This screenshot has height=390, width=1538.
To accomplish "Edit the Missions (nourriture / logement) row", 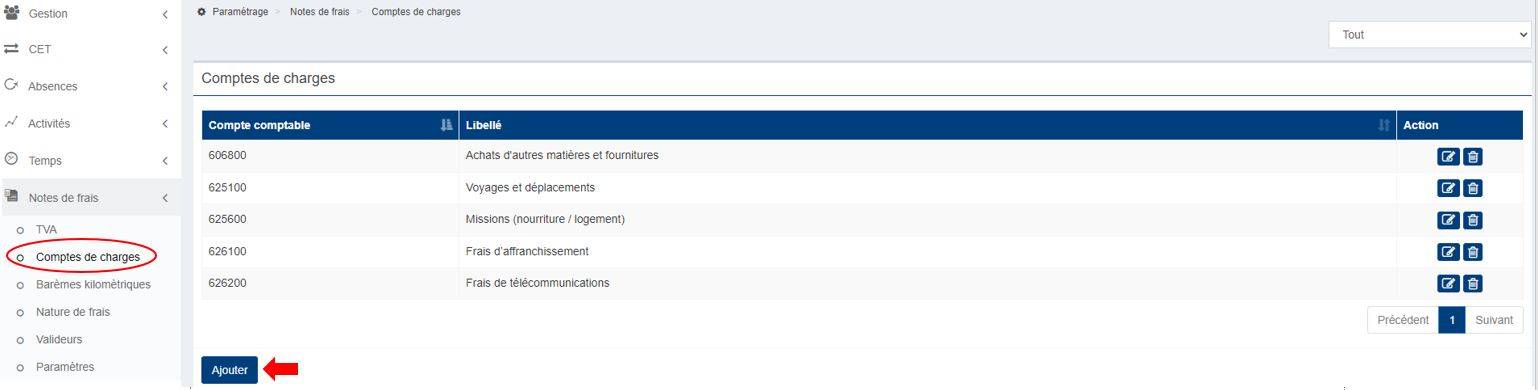I will (x=1448, y=220).
